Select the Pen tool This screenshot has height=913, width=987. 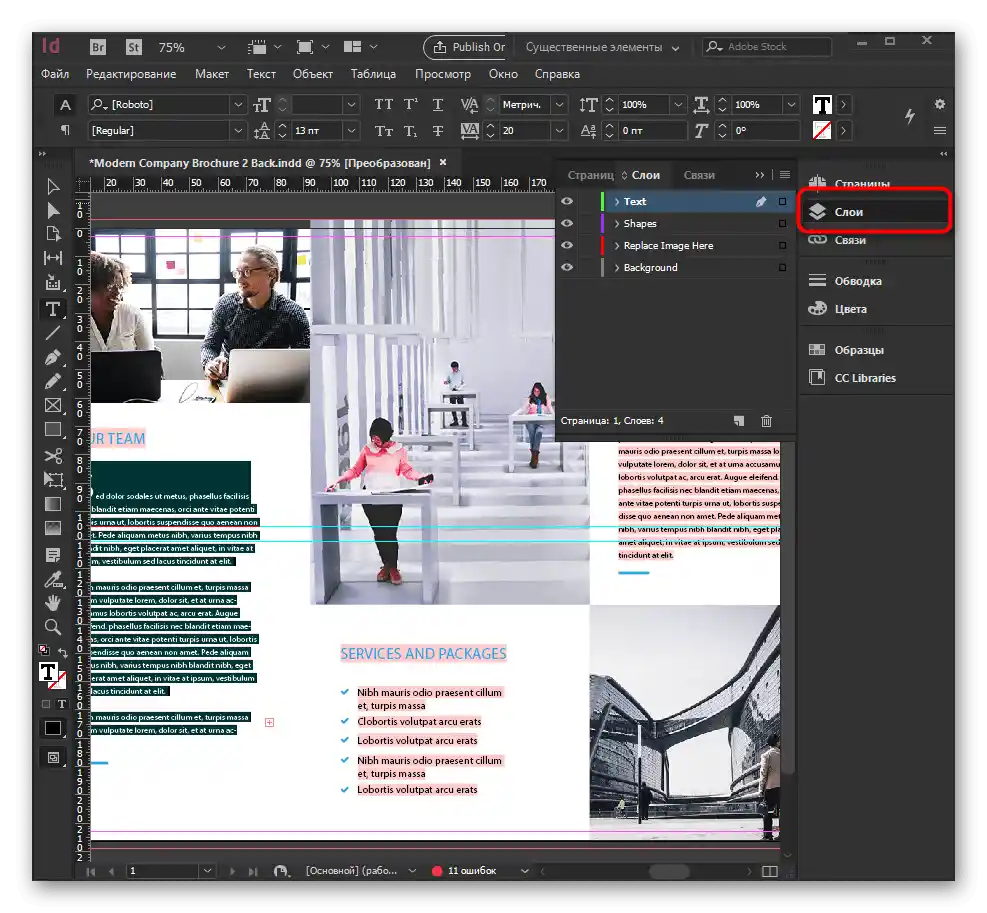click(x=53, y=357)
